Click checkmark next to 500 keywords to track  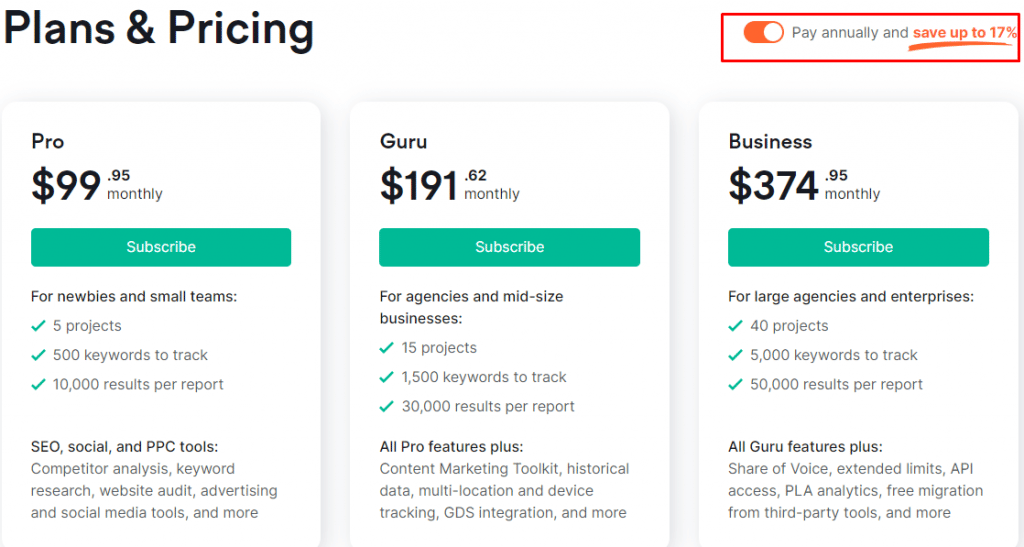(39, 355)
